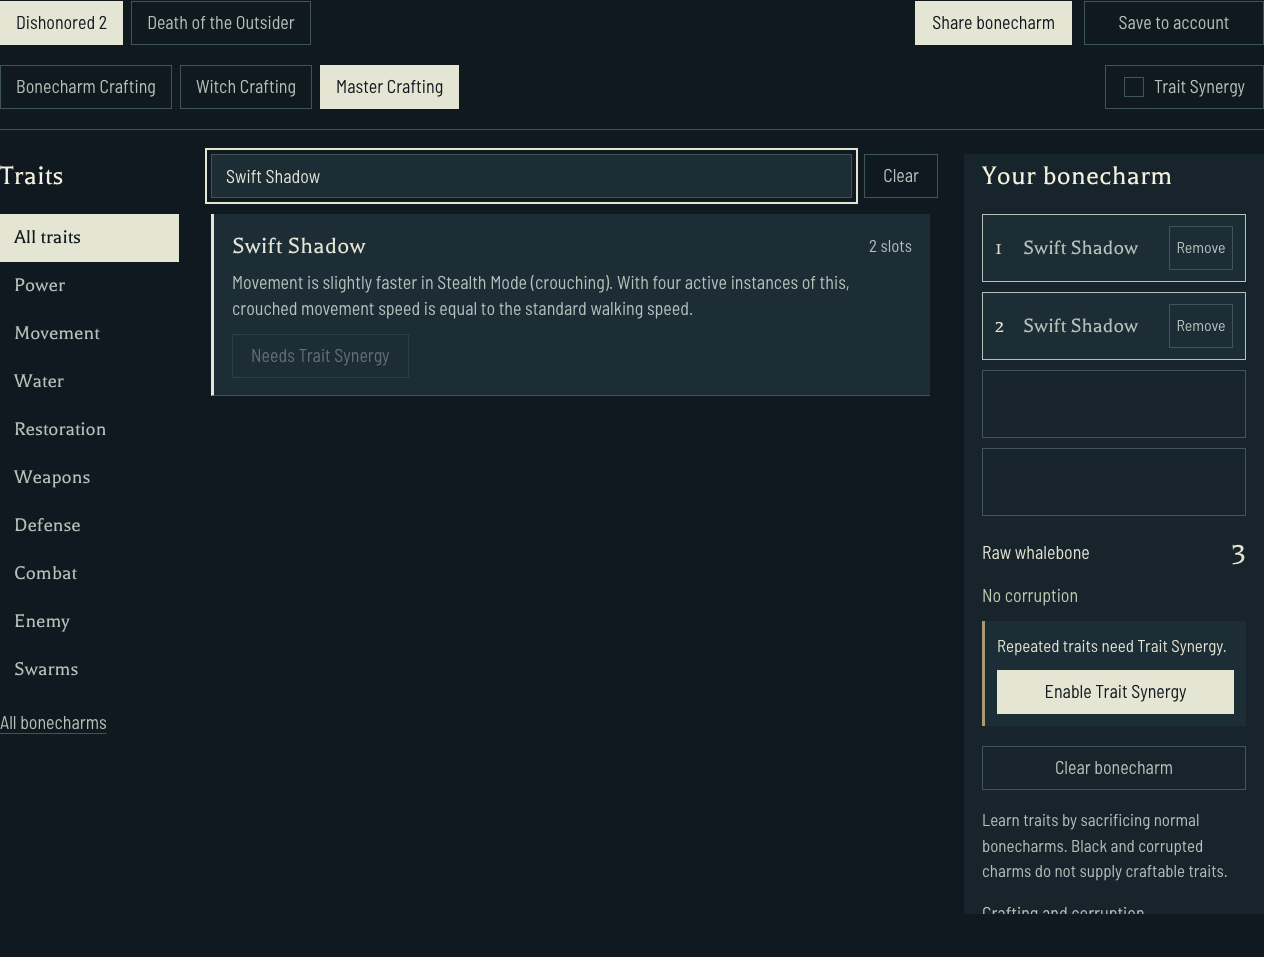The image size is (1264, 957).
Task: Switch to Death of the Outsider tab
Action: point(221,23)
